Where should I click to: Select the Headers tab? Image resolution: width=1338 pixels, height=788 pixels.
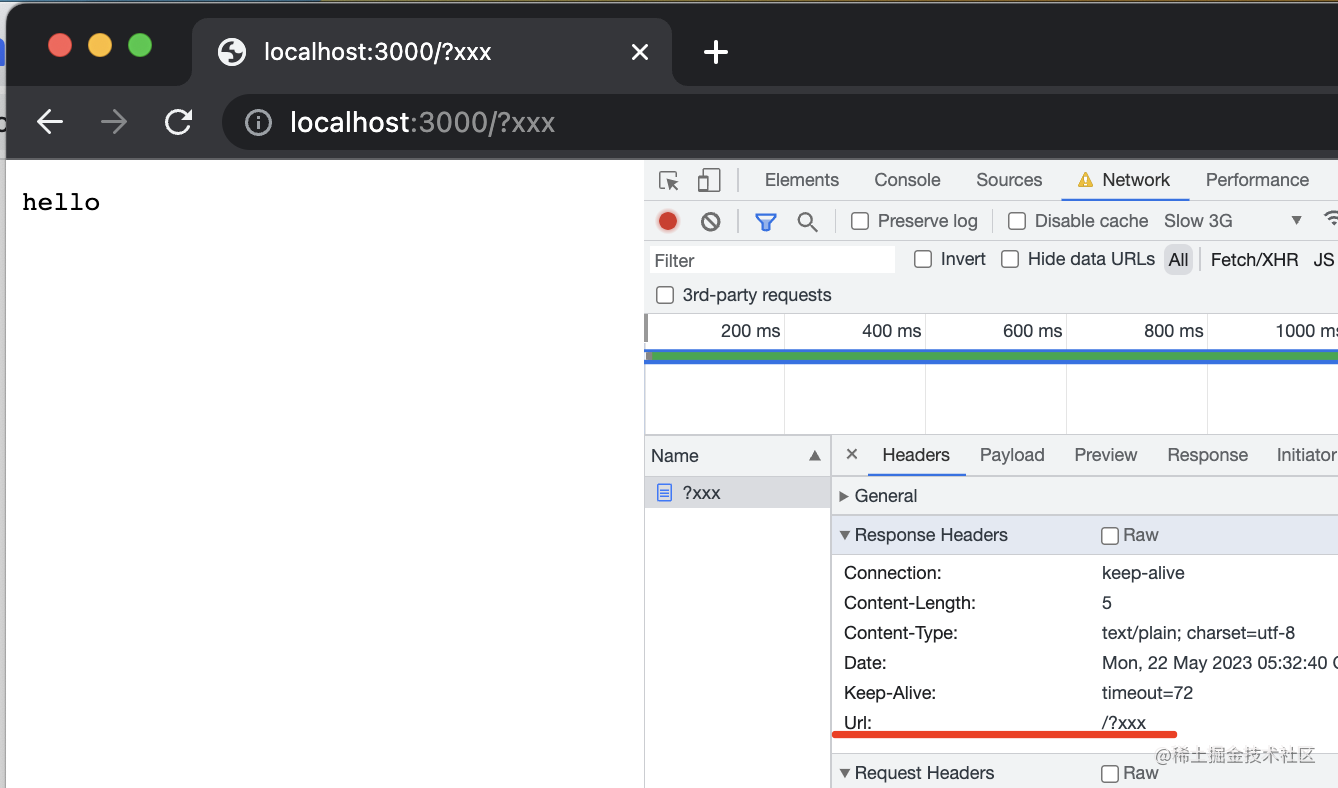[x=916, y=455]
